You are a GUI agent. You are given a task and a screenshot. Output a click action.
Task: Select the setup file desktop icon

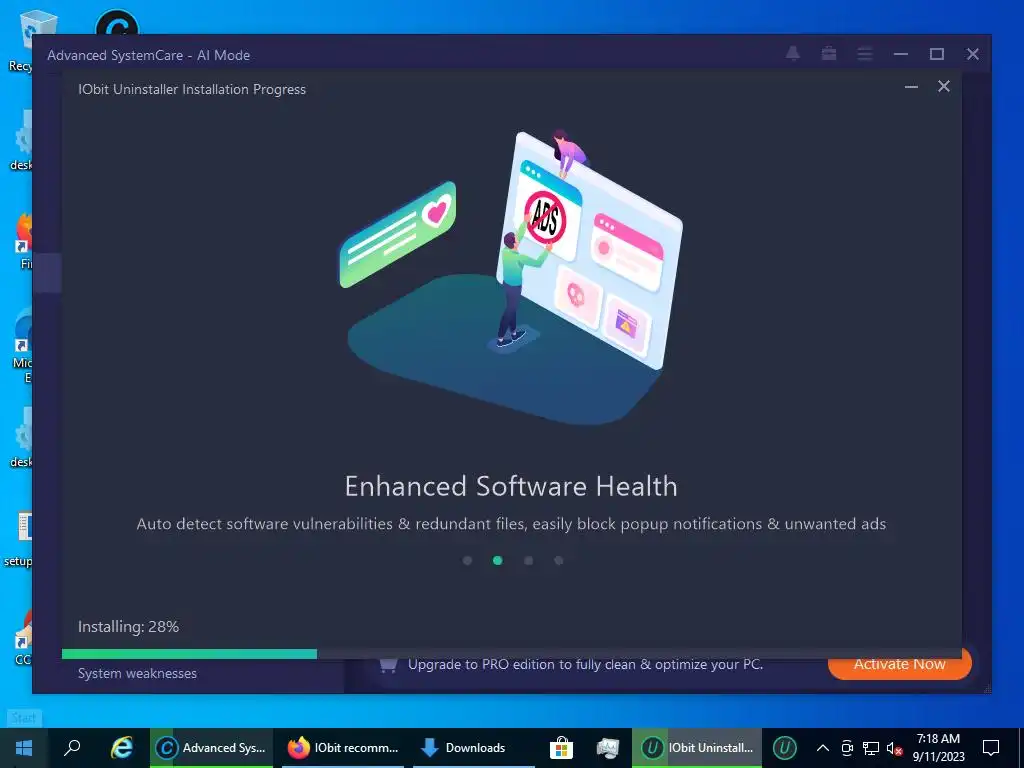pyautogui.click(x=18, y=539)
